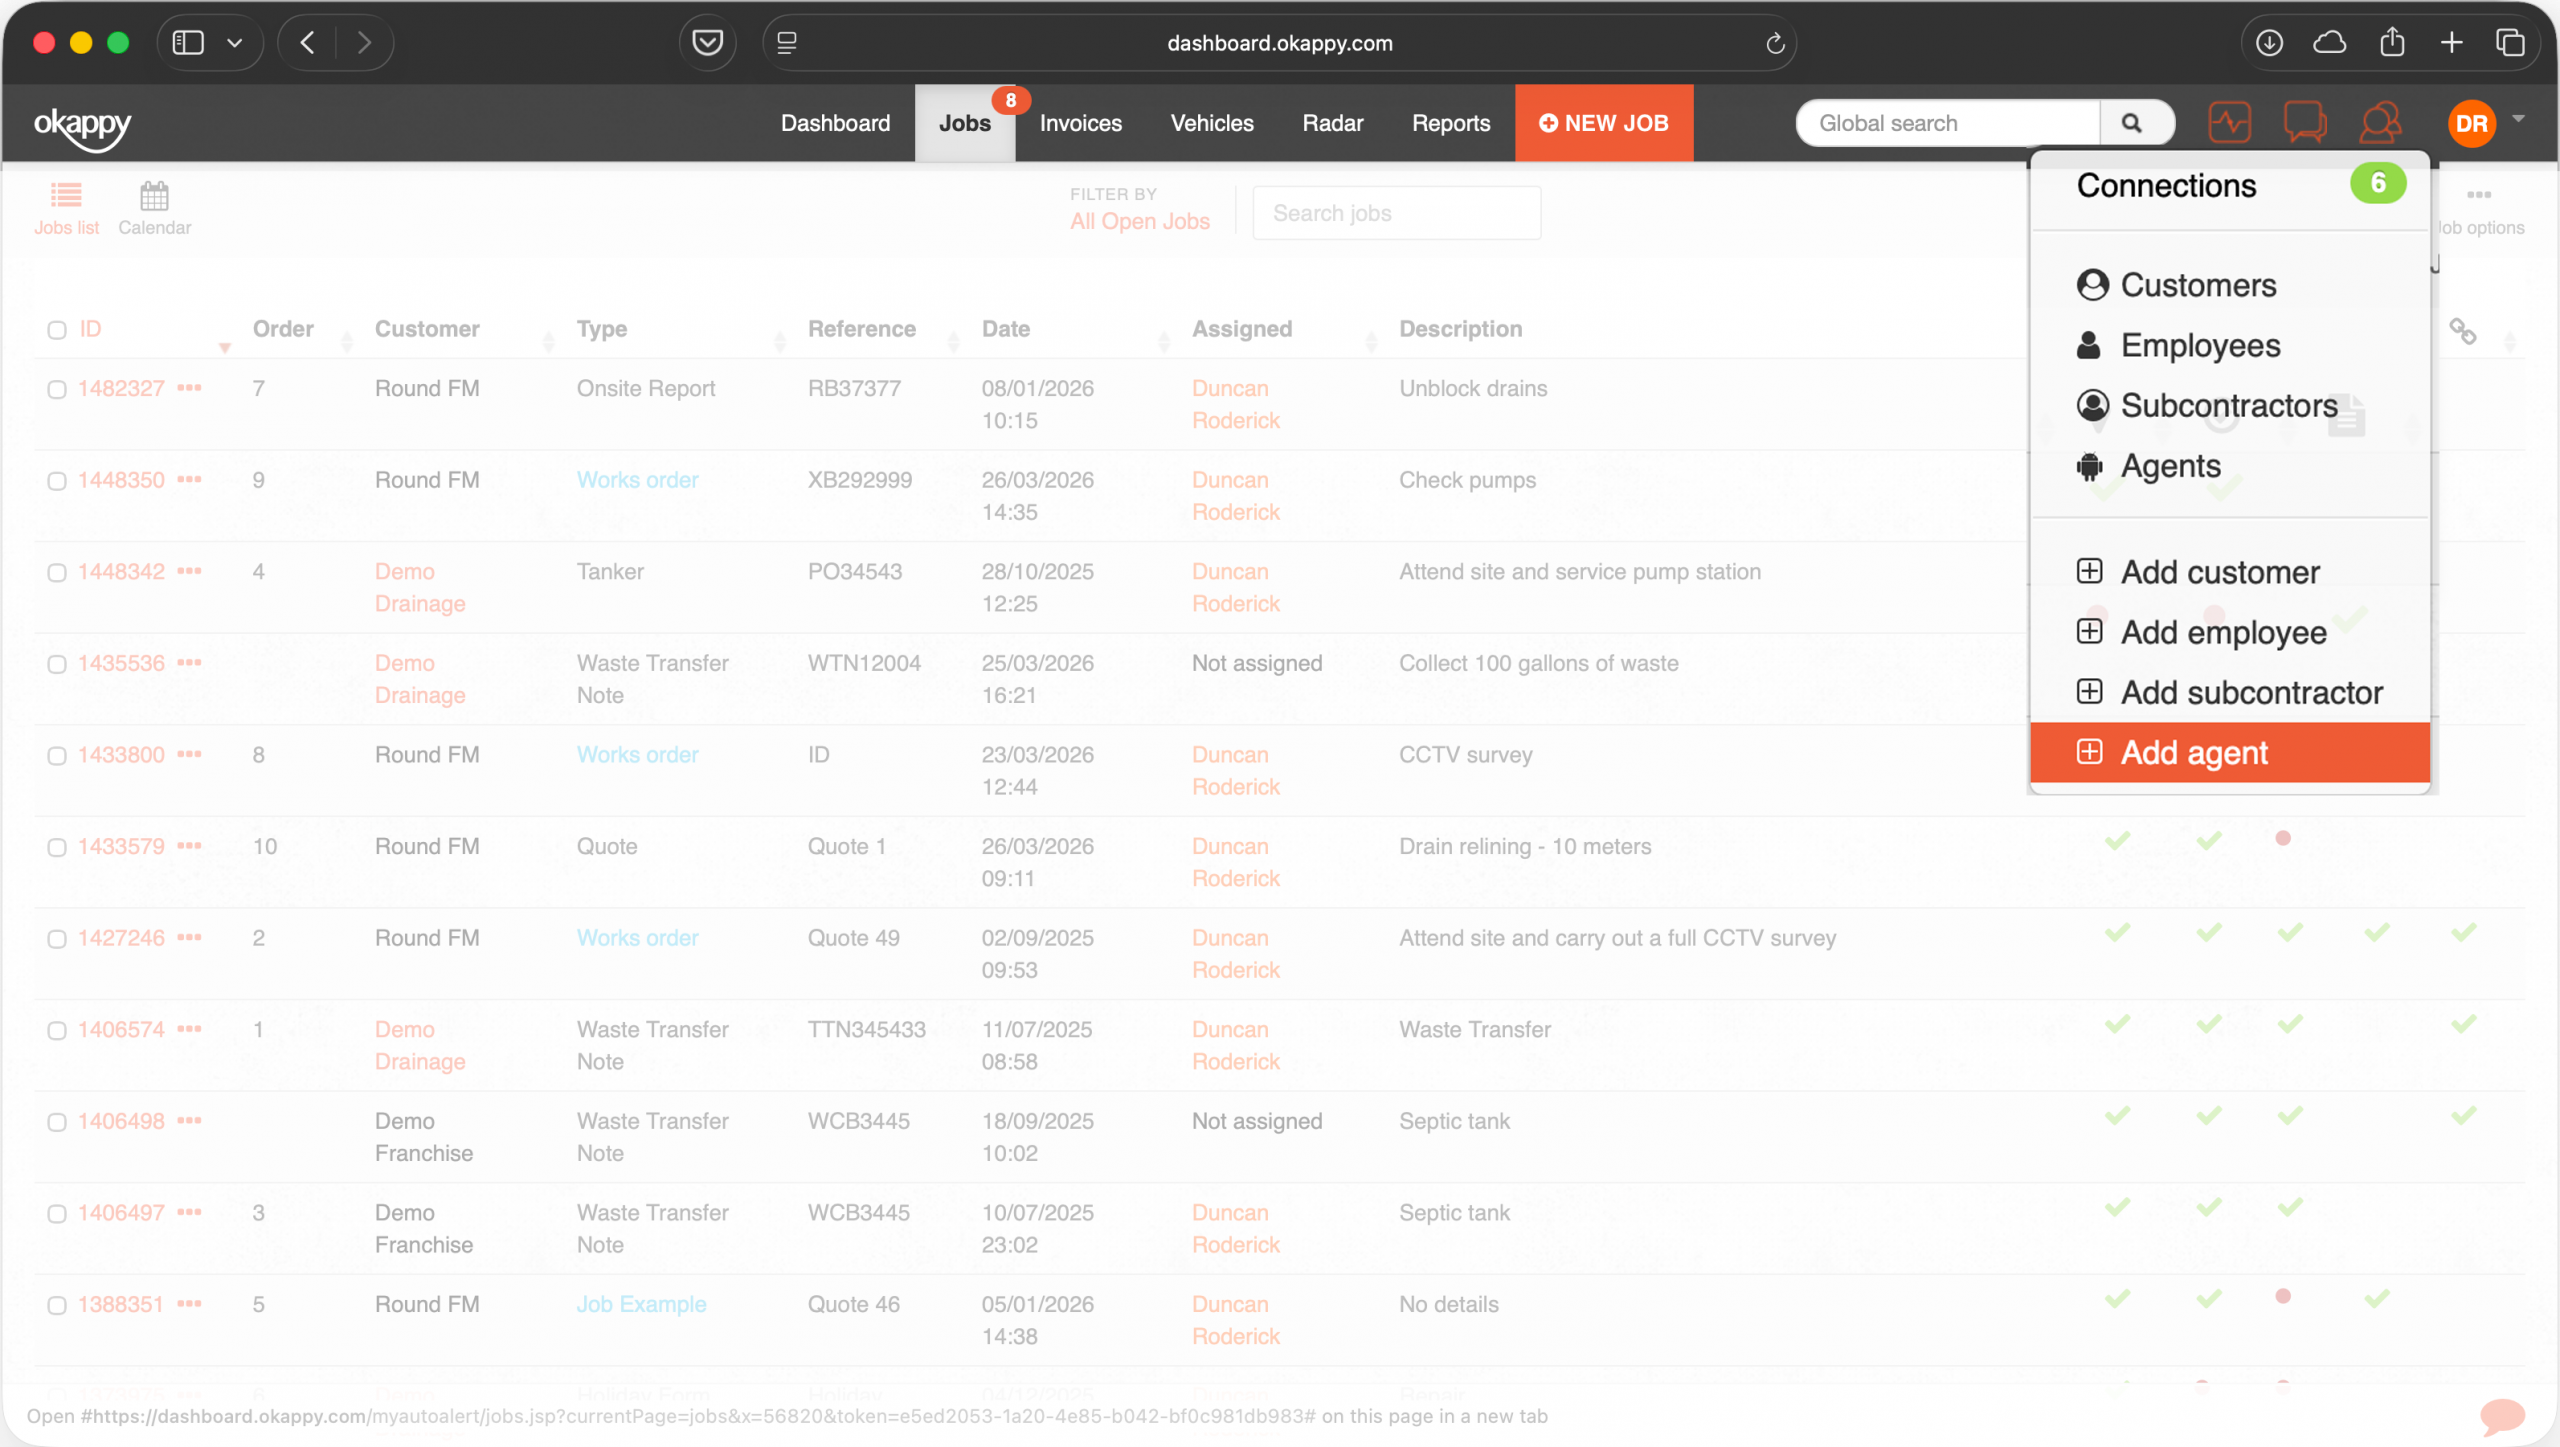Open Safari downloads icon

2269,43
